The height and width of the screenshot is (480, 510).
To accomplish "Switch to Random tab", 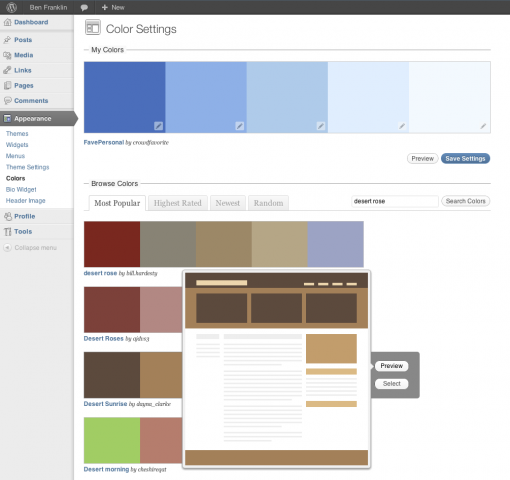I will tap(268, 203).
